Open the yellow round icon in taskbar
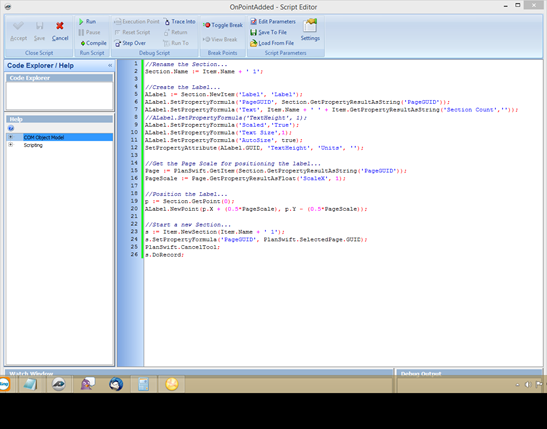This screenshot has width=547, height=429. tap(172, 384)
